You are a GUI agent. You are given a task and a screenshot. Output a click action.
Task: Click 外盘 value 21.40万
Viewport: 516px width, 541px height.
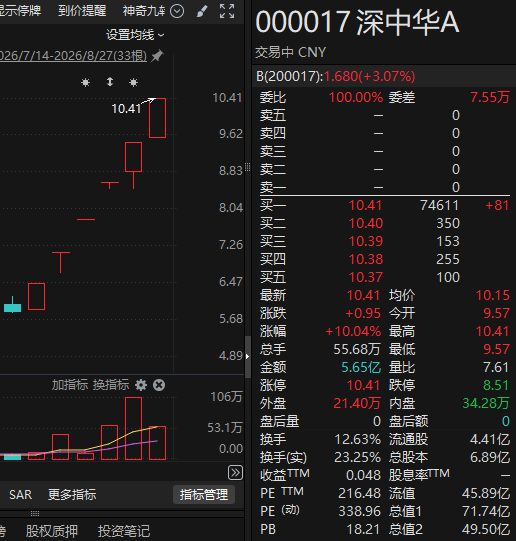pyautogui.click(x=357, y=403)
